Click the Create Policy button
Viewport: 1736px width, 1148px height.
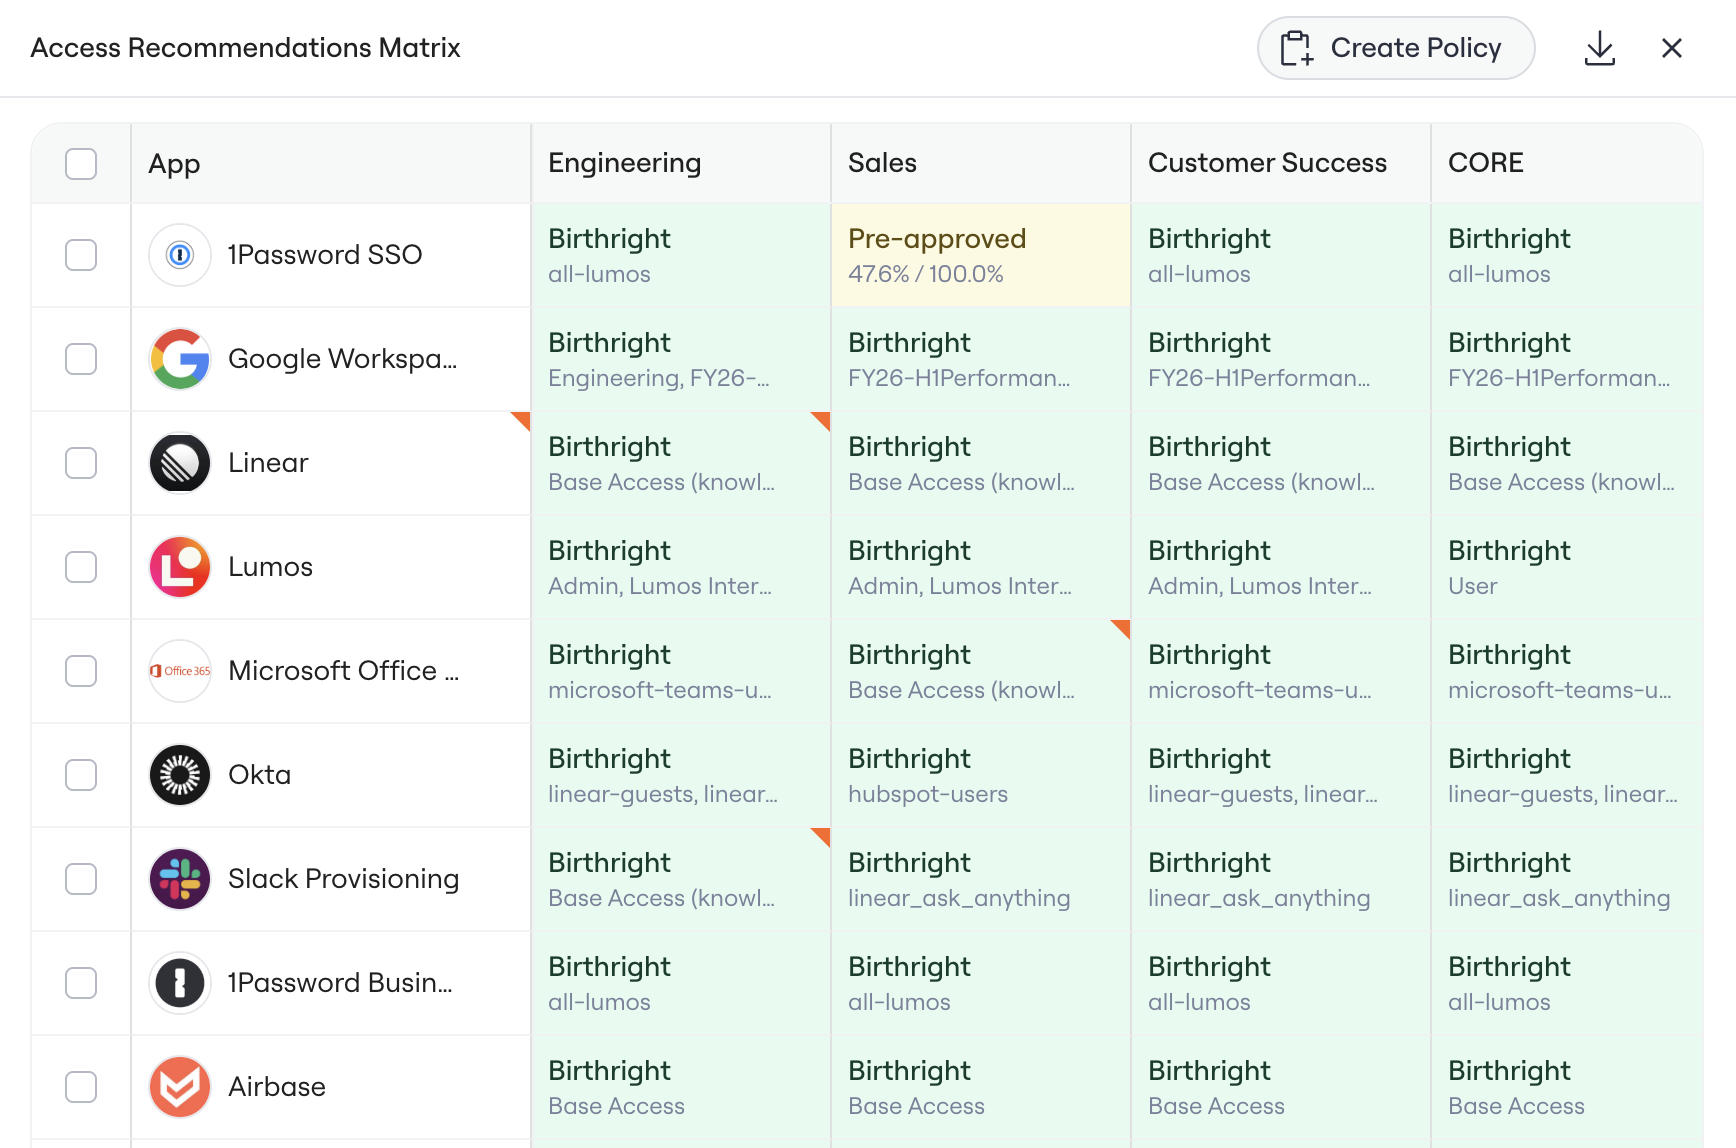click(1396, 48)
